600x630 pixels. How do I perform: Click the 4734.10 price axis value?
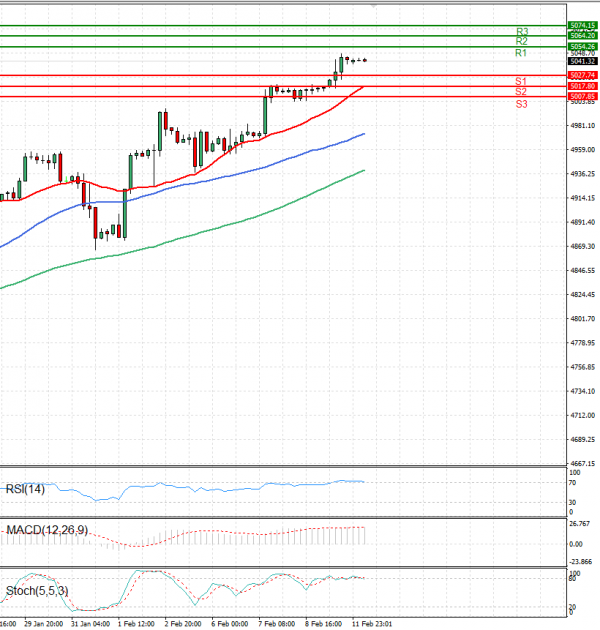click(583, 391)
